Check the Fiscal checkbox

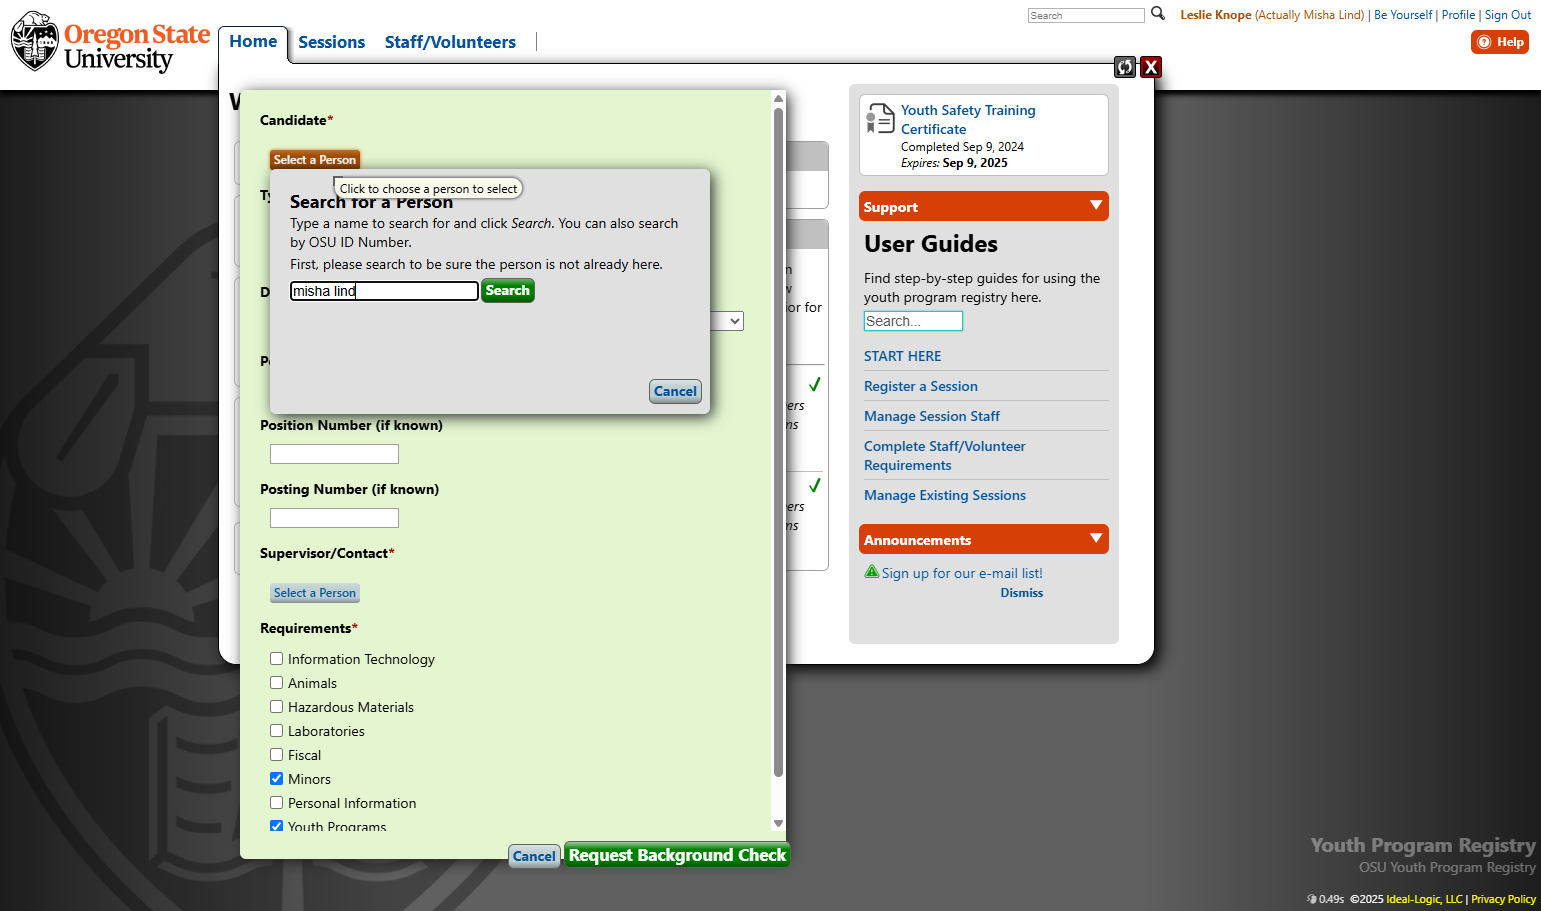(277, 755)
